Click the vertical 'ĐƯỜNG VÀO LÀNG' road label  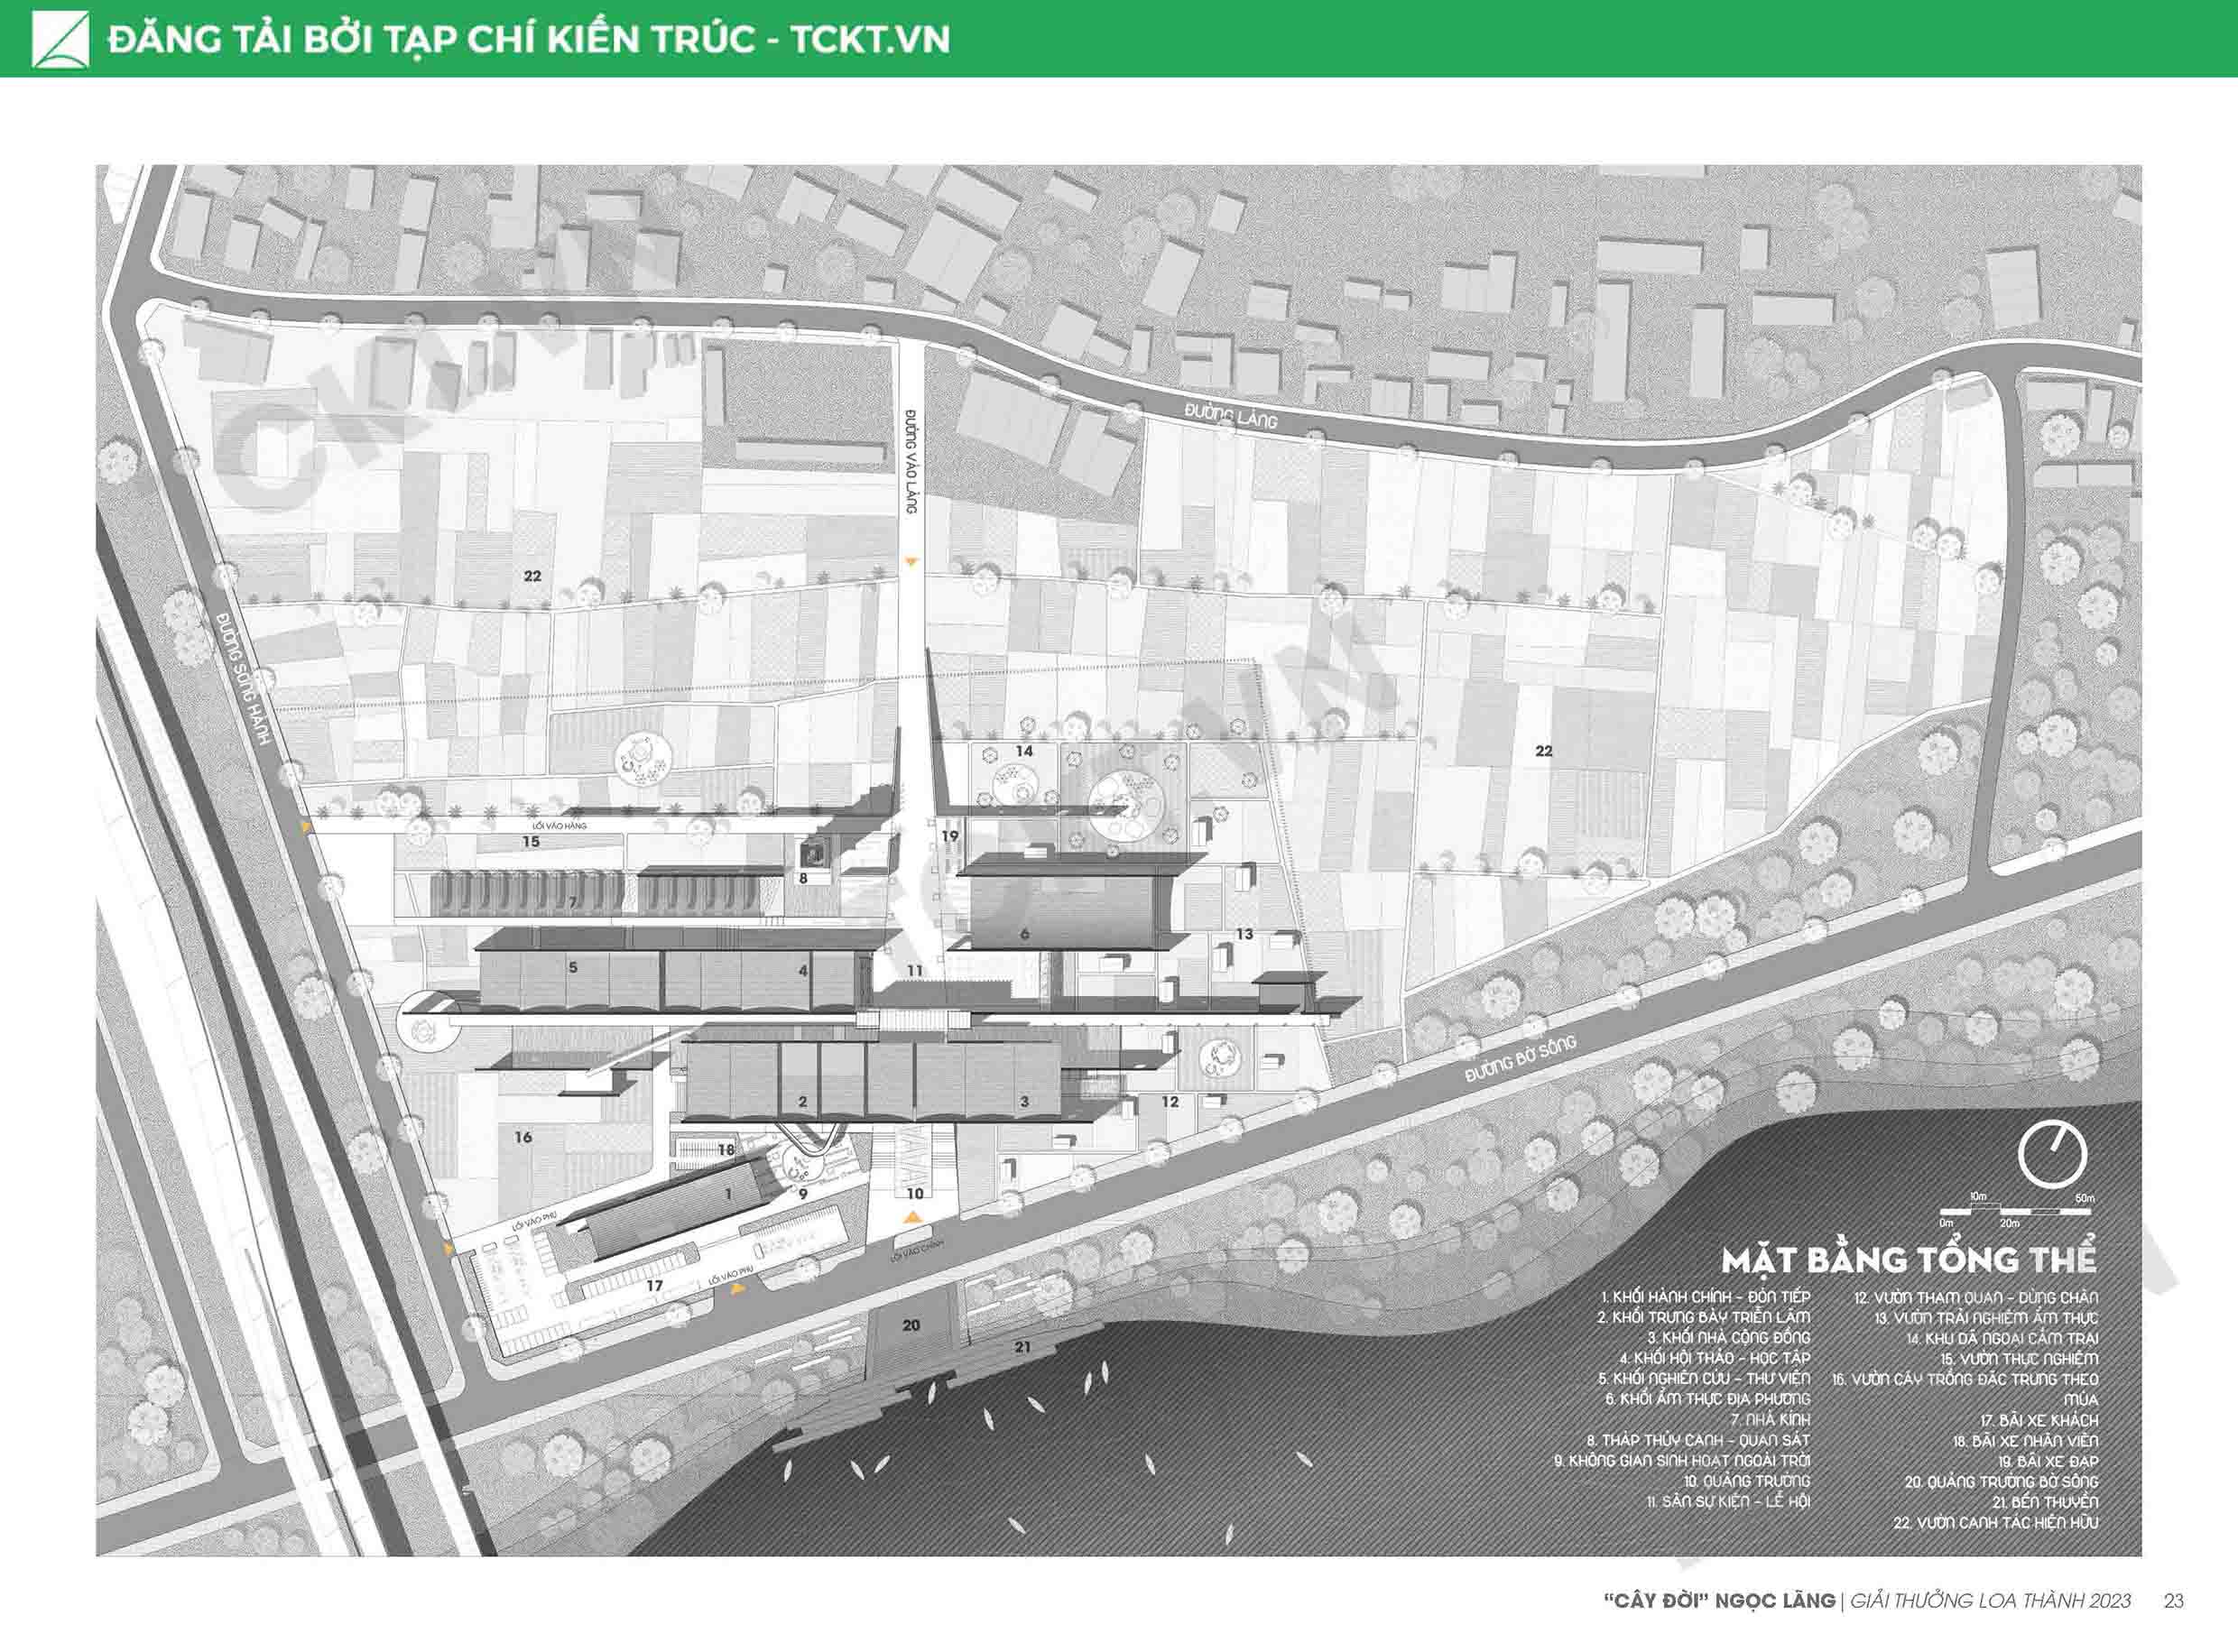[x=910, y=461]
